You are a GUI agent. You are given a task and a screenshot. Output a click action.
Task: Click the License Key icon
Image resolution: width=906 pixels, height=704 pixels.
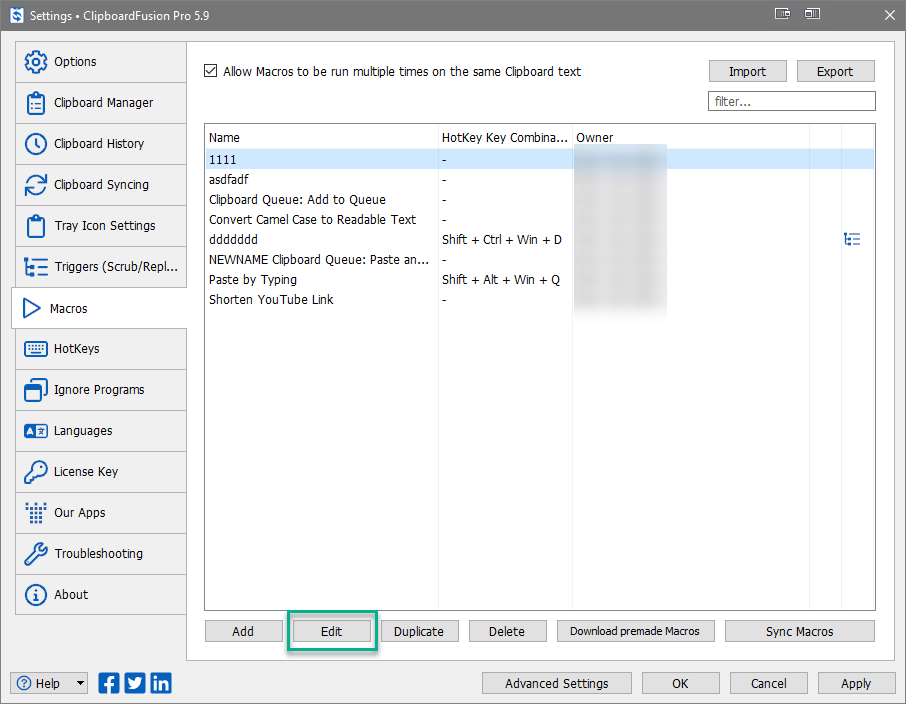[36, 472]
